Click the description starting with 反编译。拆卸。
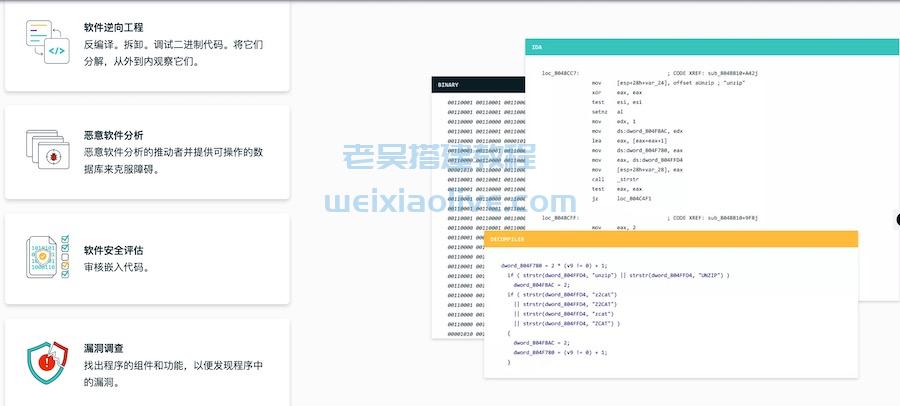Viewport: 900px width, 406px height. [x=173, y=53]
